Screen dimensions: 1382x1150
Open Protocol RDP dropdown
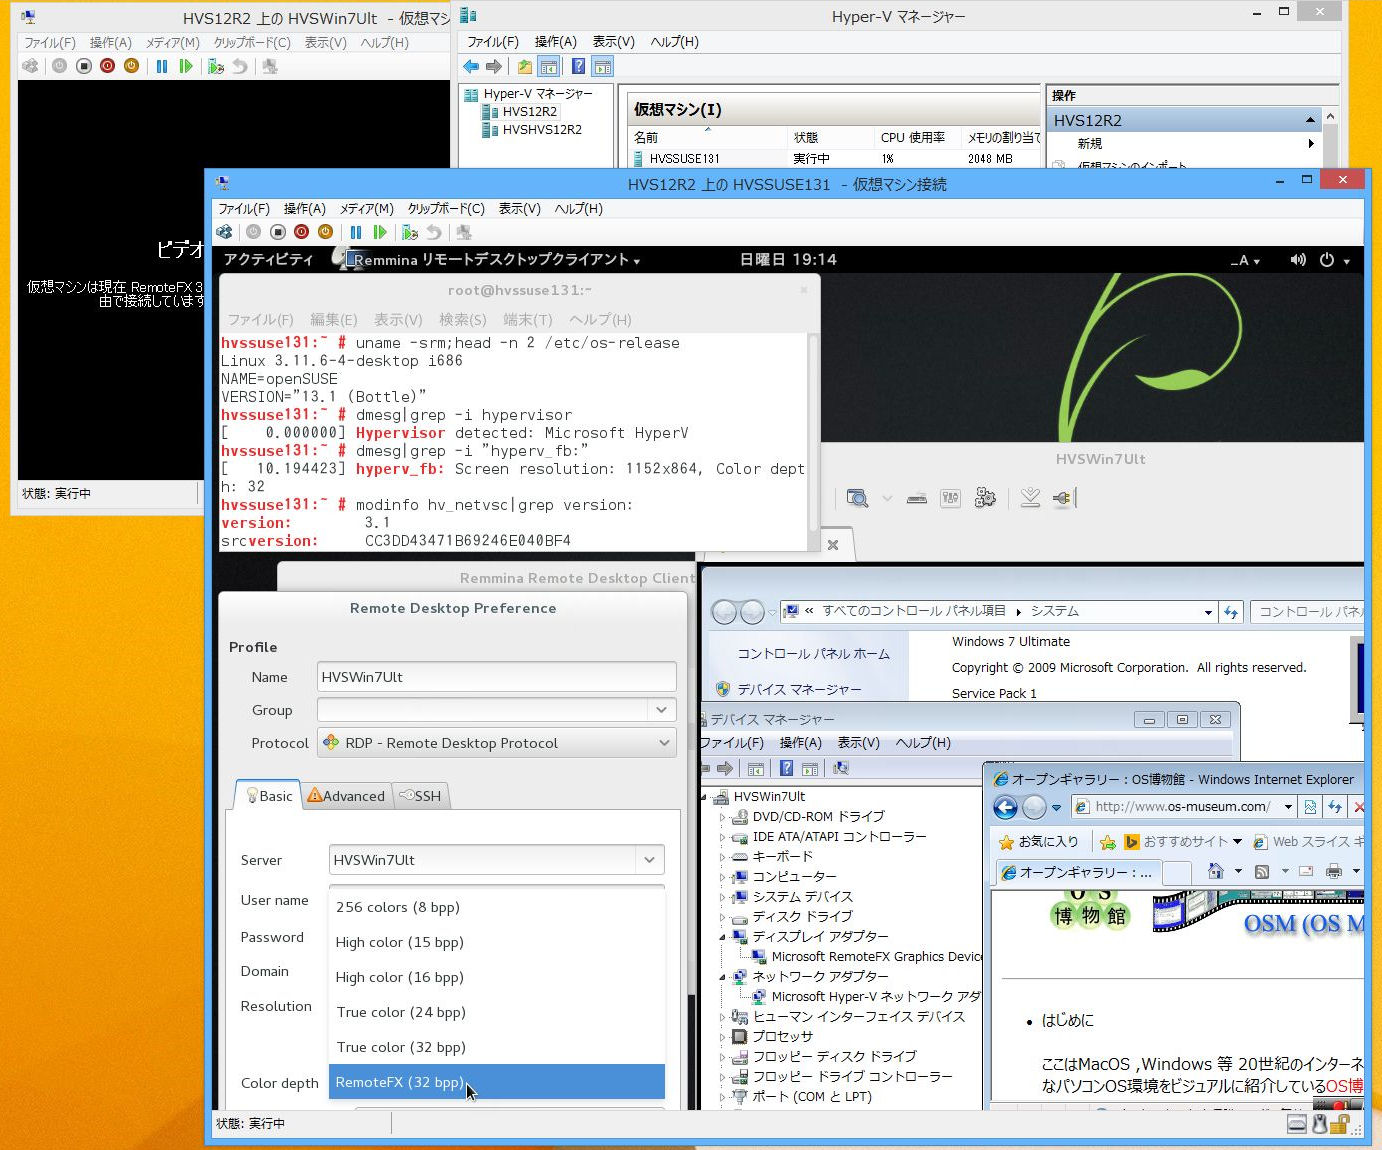(497, 743)
